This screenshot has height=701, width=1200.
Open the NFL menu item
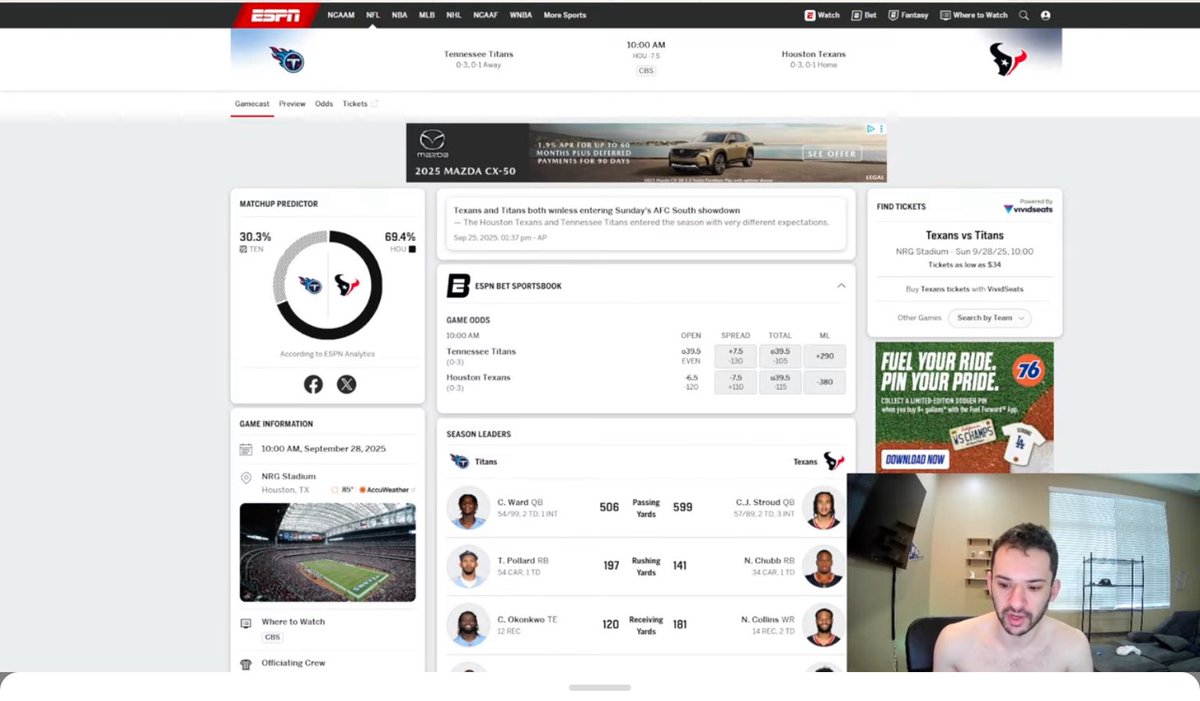tap(373, 15)
